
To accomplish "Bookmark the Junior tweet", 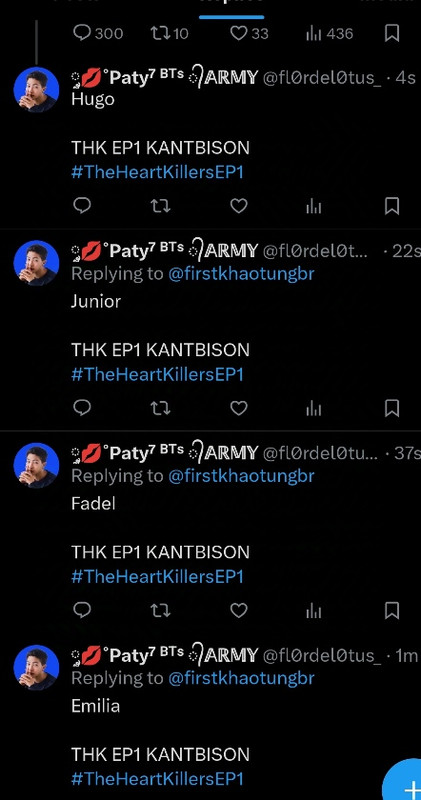I will coord(391,408).
